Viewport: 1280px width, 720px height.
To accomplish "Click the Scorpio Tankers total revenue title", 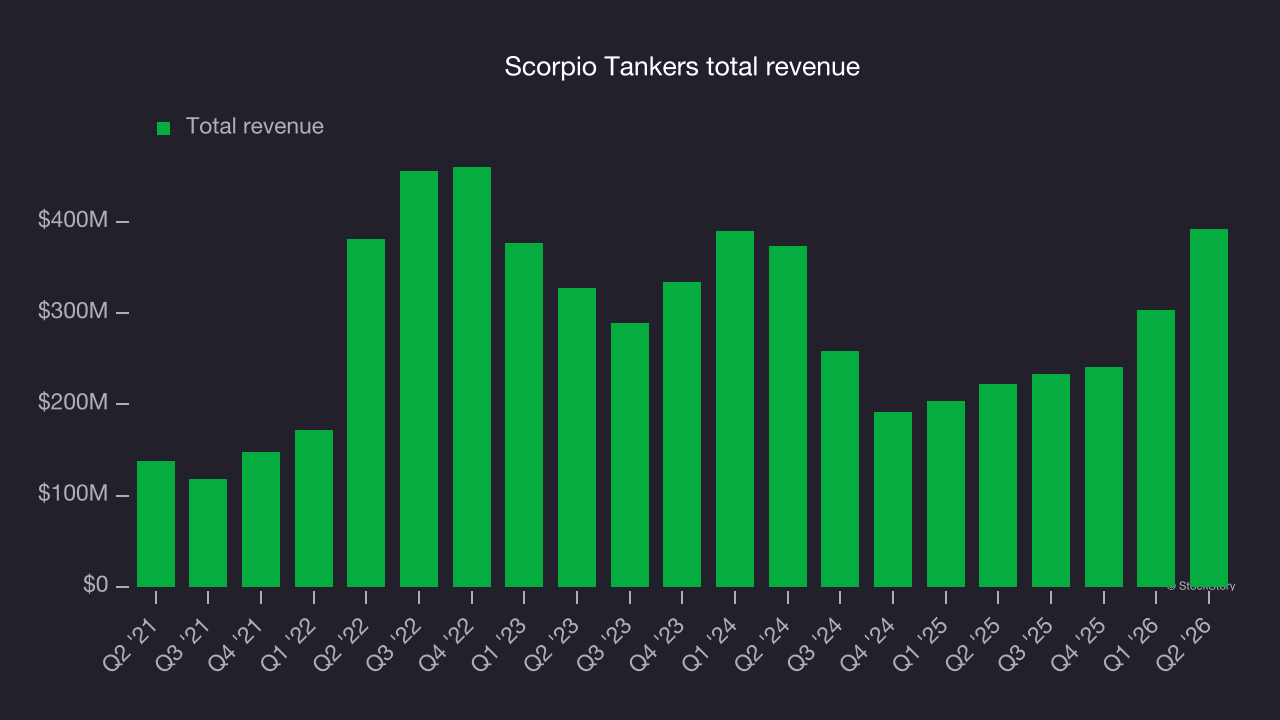I will coord(682,67).
